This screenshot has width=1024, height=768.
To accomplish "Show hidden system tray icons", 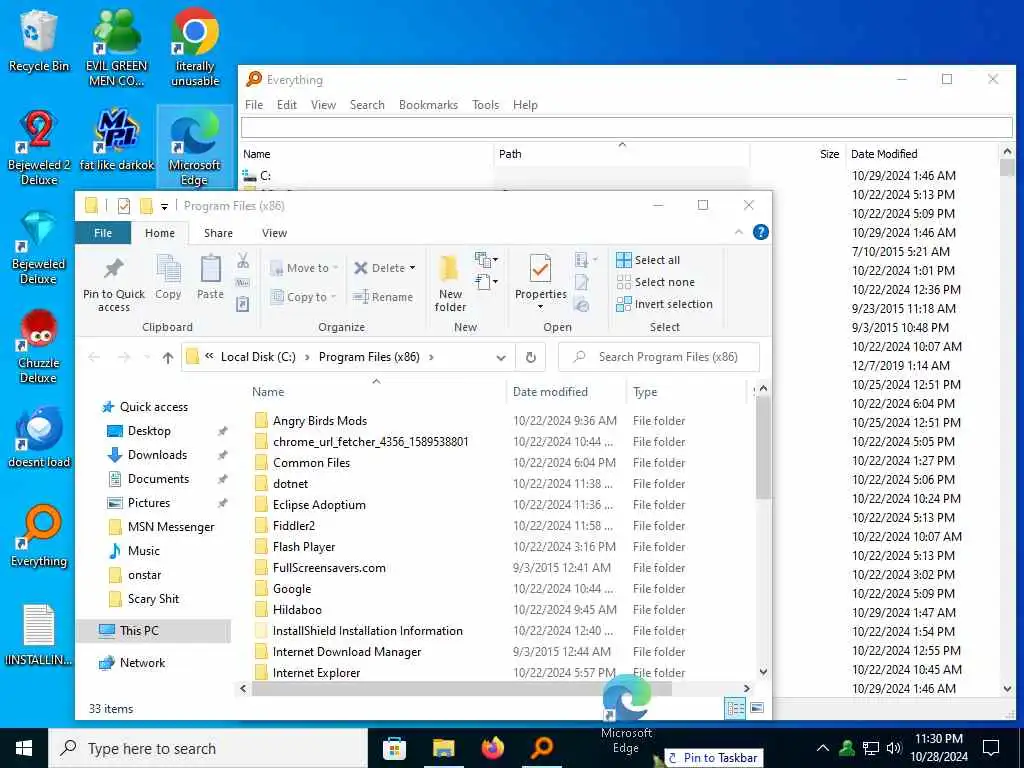I will pos(823,748).
